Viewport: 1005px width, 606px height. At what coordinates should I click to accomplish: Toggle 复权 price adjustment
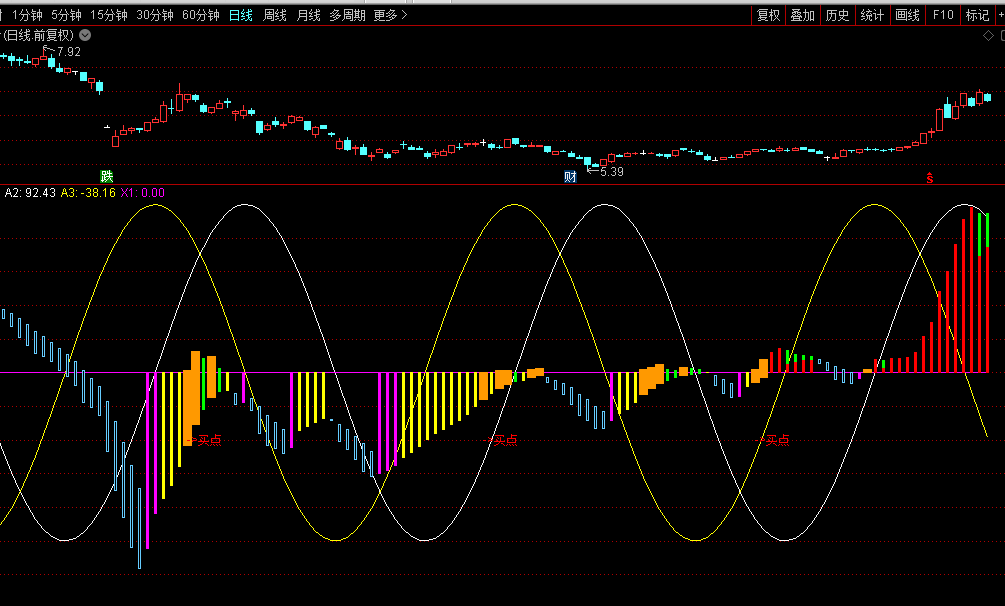[768, 15]
